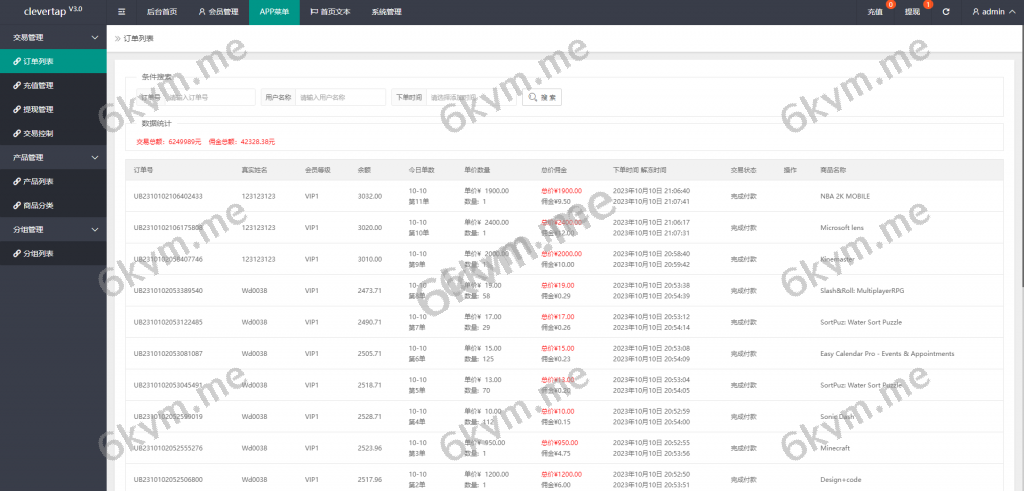Click the magnifier icon in 搜索 button

pos(533,97)
